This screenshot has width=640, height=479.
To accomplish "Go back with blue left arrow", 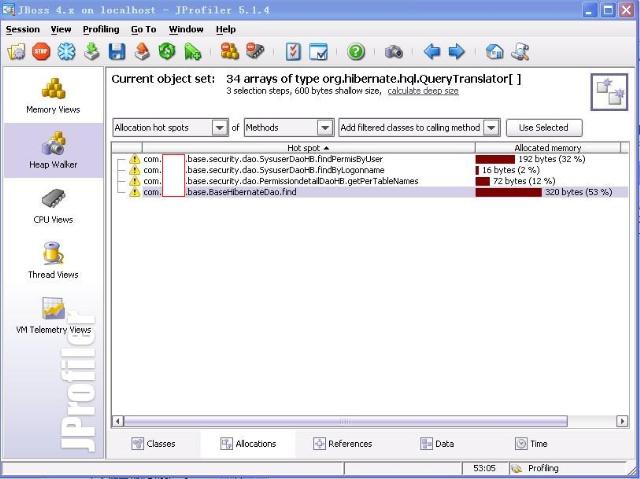I will tap(432, 52).
